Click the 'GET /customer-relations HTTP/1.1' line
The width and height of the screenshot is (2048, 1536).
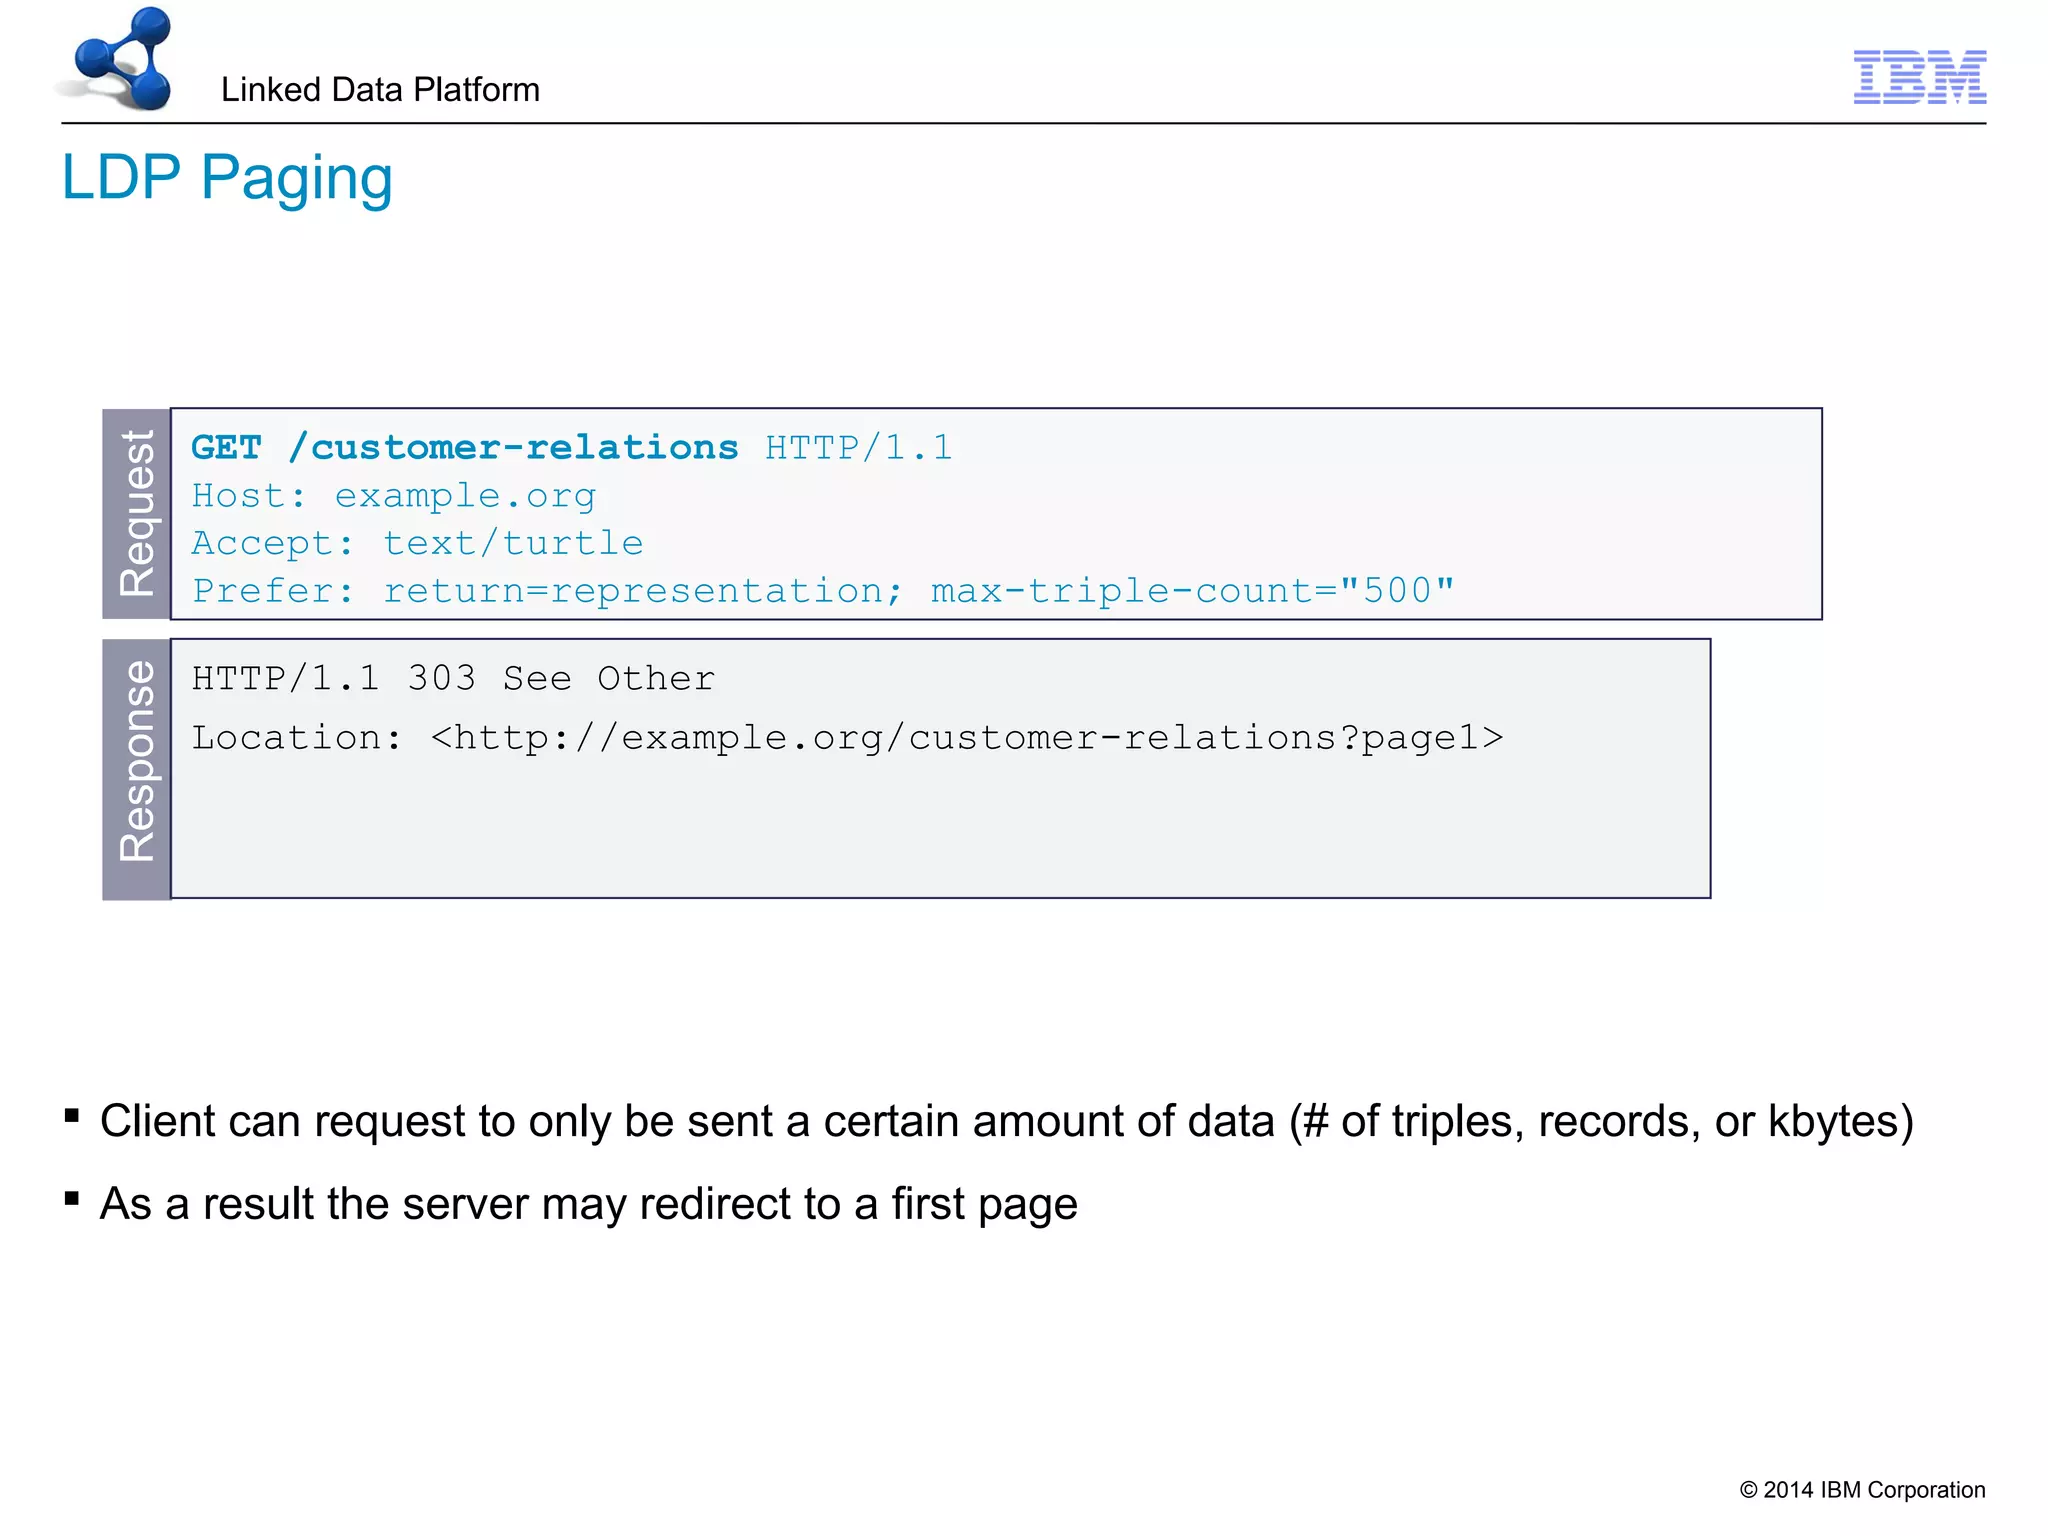(x=571, y=447)
